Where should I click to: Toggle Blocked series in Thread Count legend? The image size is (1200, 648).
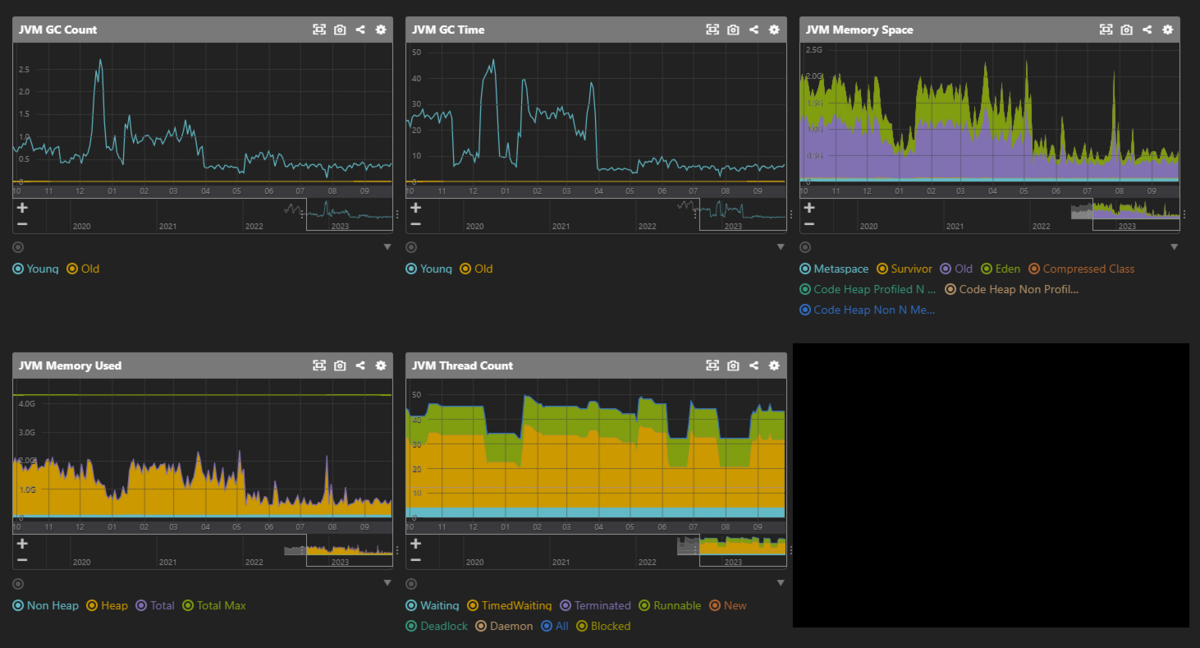coord(604,626)
